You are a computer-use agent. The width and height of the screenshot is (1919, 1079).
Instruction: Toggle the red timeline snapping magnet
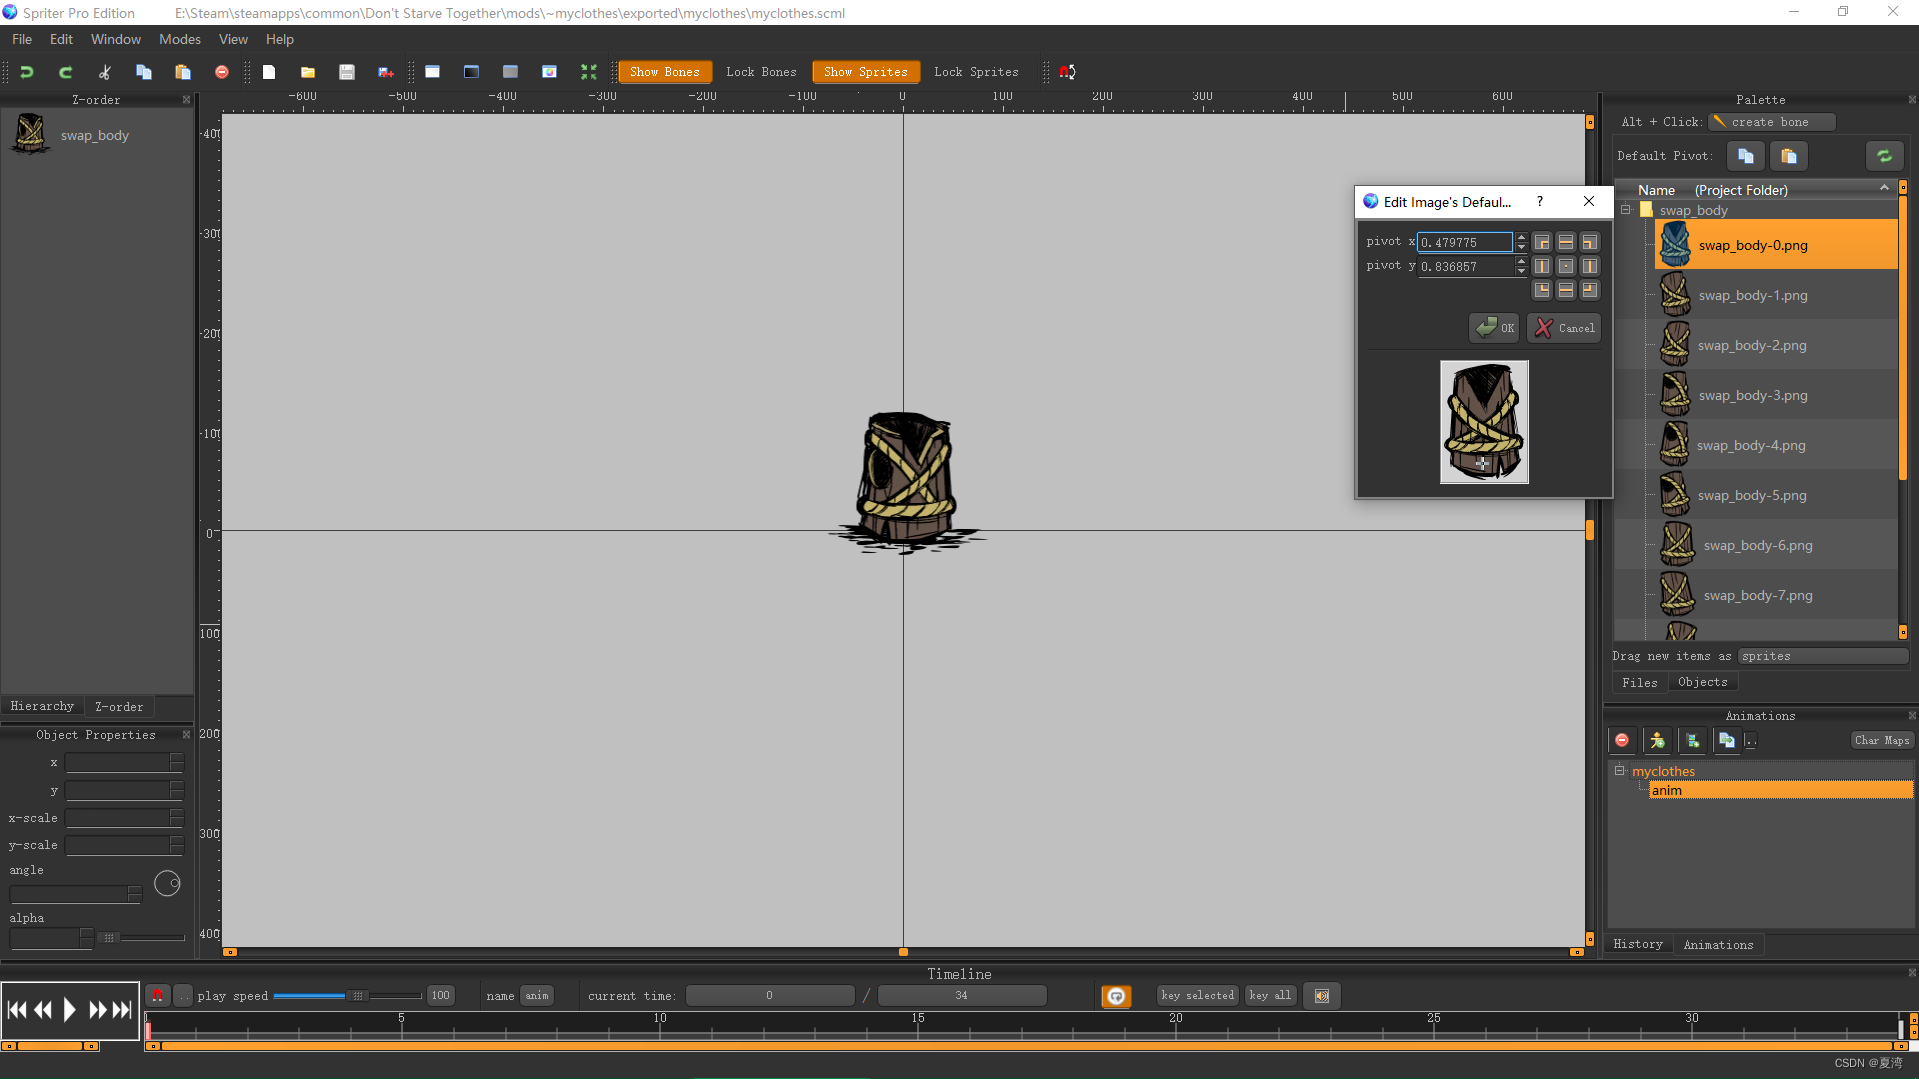[157, 996]
